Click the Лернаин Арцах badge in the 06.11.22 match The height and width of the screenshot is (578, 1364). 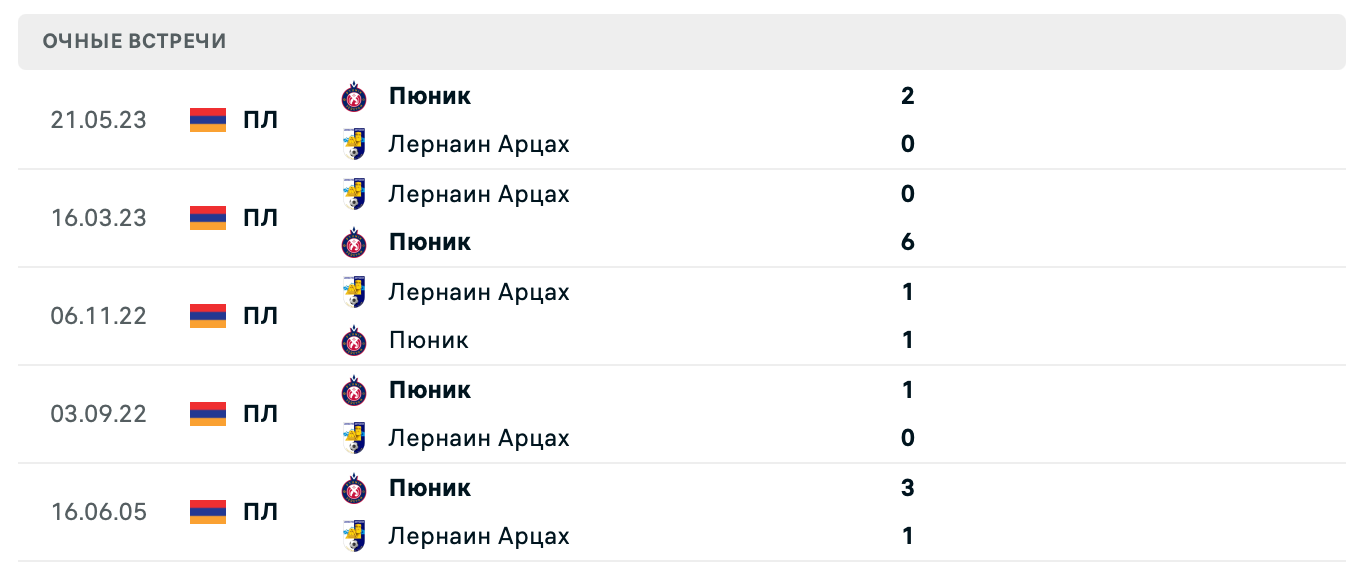(355, 291)
